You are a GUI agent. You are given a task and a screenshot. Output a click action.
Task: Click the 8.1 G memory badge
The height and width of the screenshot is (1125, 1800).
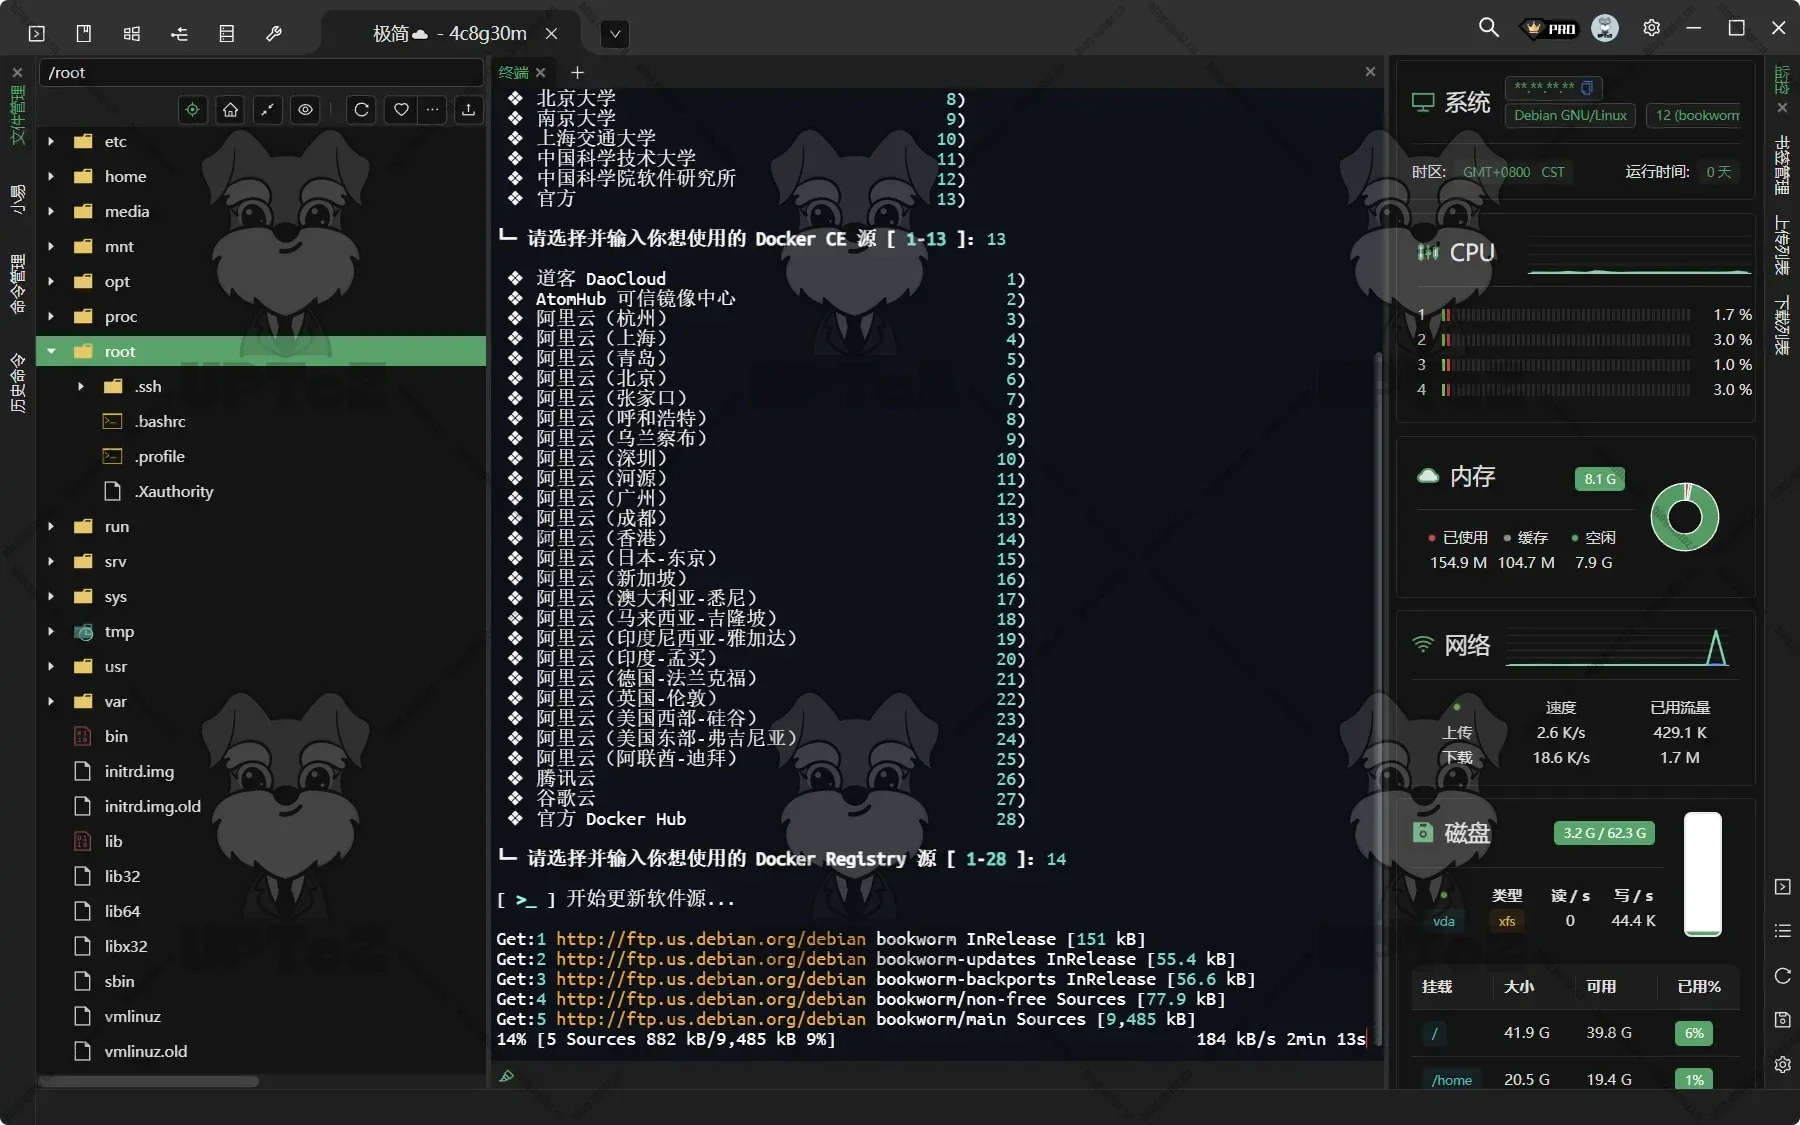pyautogui.click(x=1599, y=479)
